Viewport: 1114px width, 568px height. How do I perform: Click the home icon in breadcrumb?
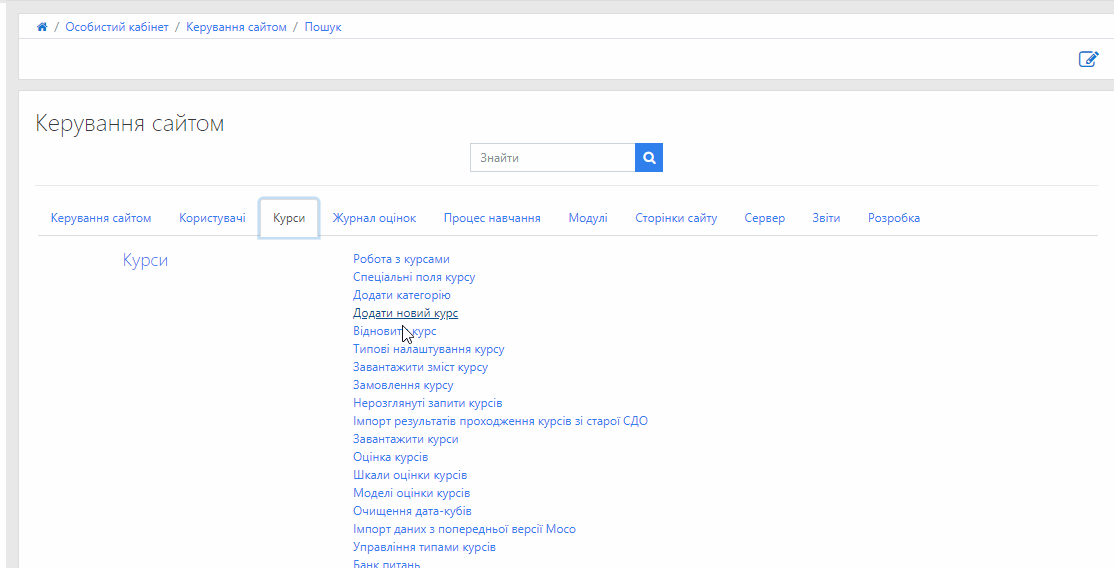tap(42, 27)
